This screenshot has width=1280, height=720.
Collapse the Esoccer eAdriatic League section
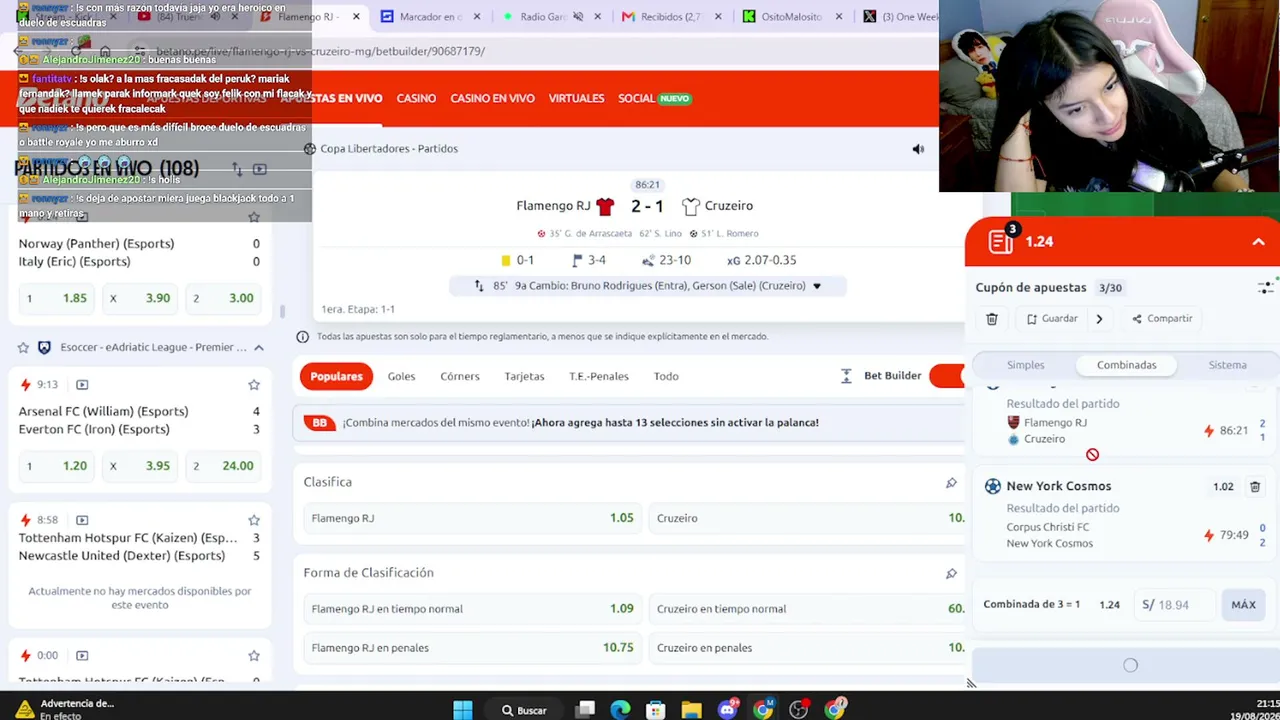point(258,348)
